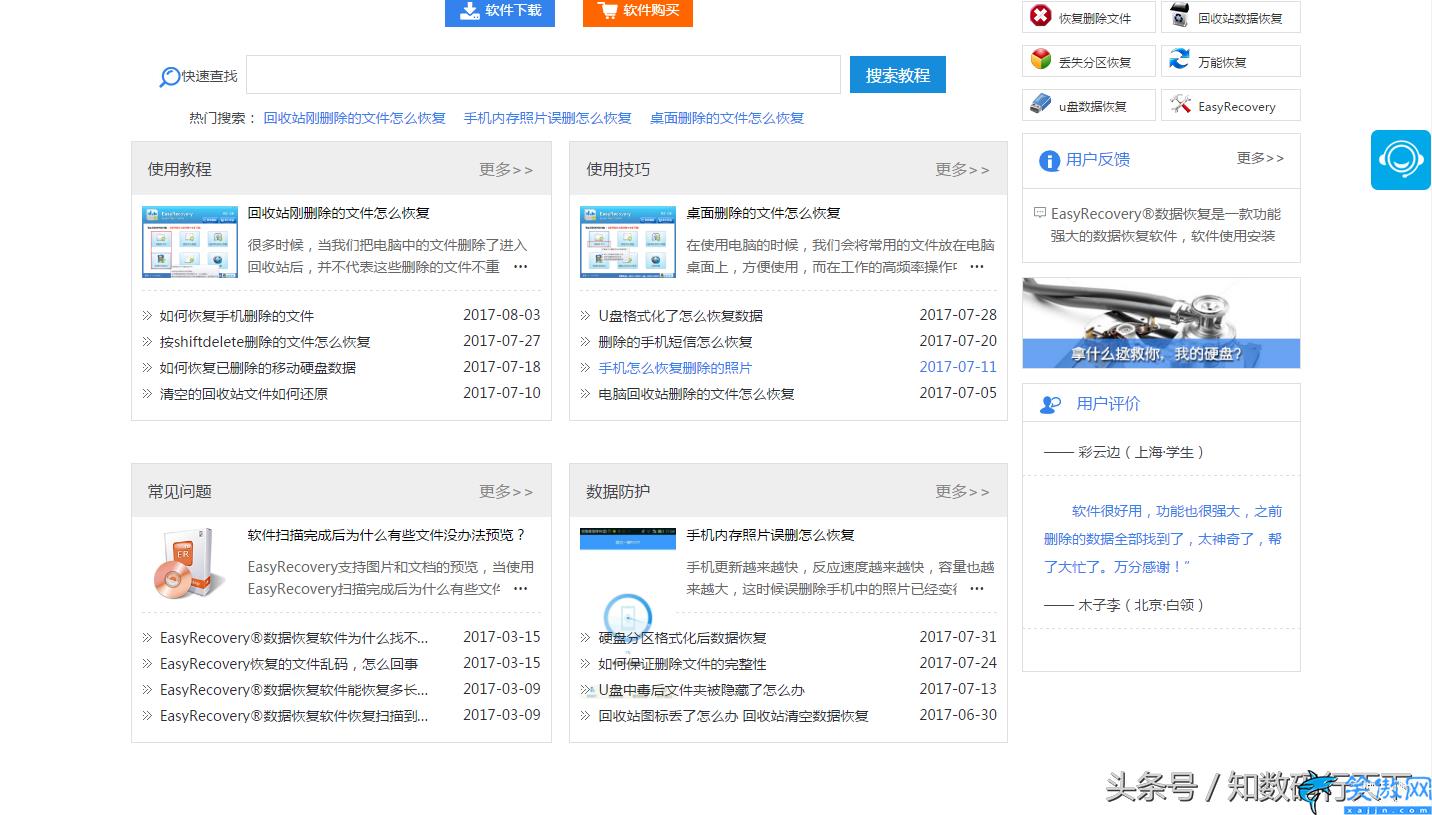This screenshot has height=815, width=1432.
Task: Open 电脑回收站删除的文件怎么恢复 tip
Action: (x=696, y=394)
